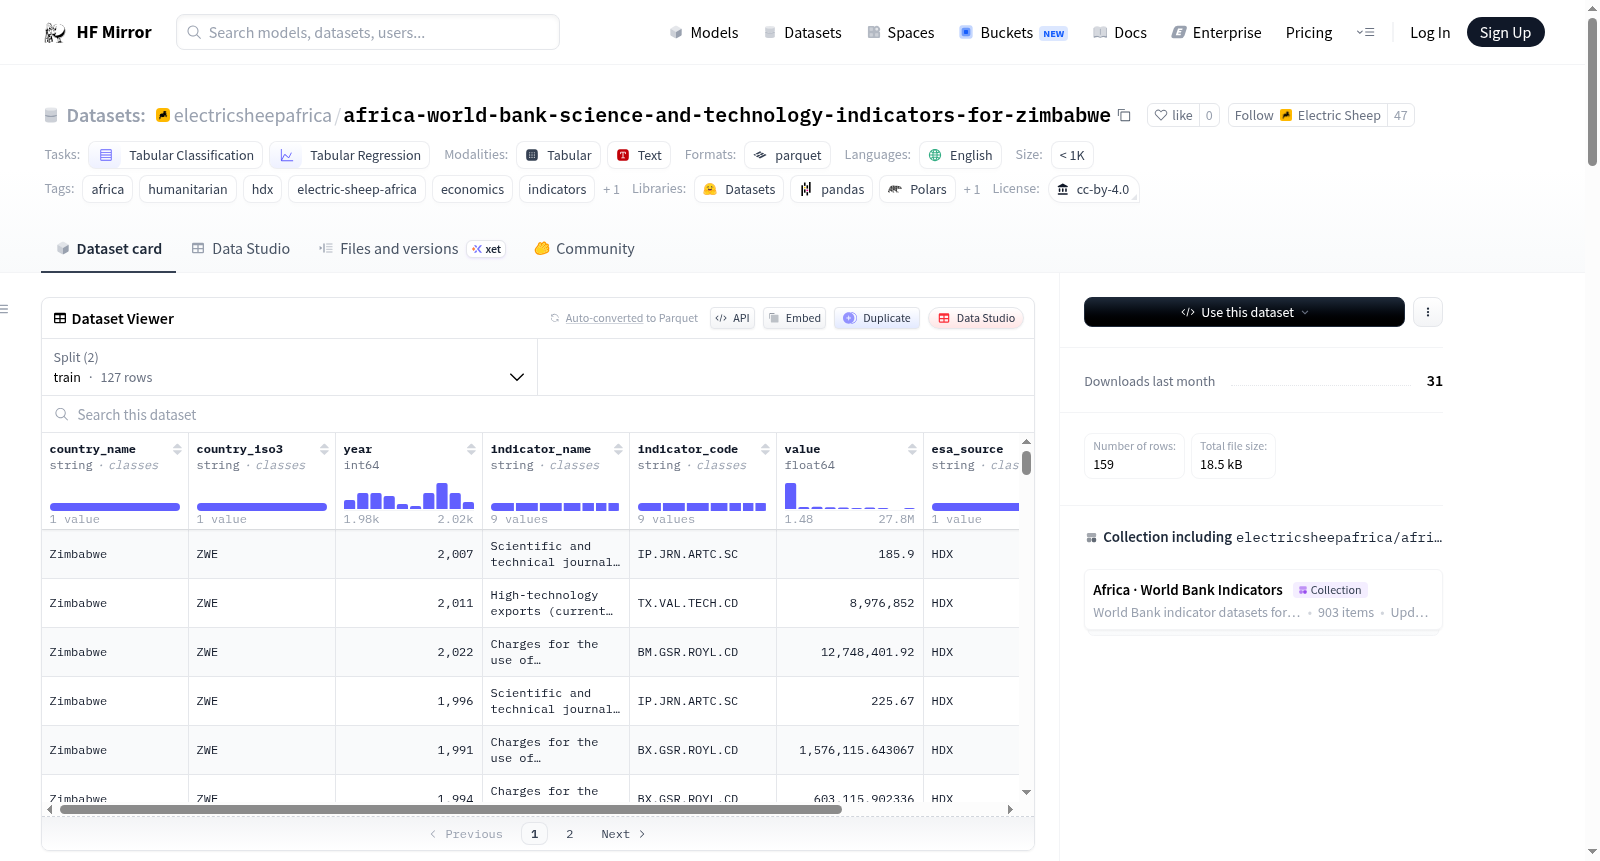The image size is (1600, 861).
Task: Expand the plus one more libraries
Action: [971, 189]
